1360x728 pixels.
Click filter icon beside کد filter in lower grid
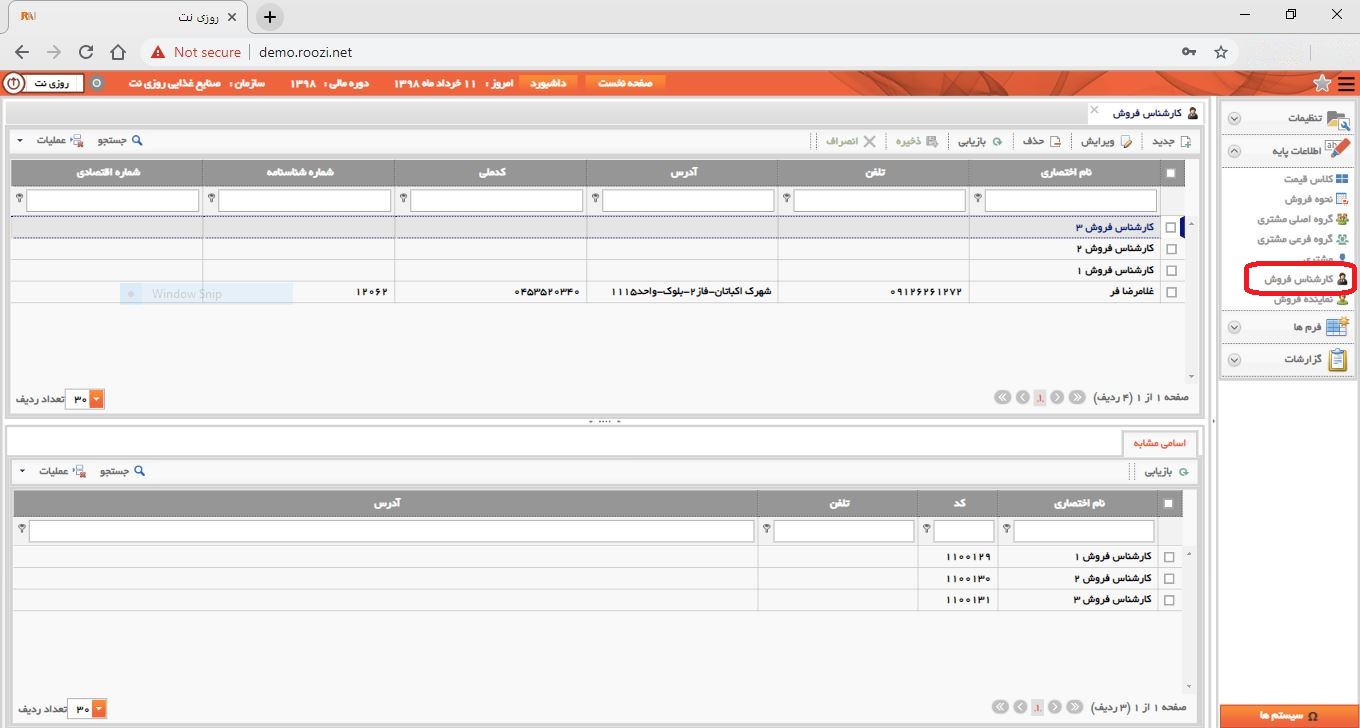926,528
